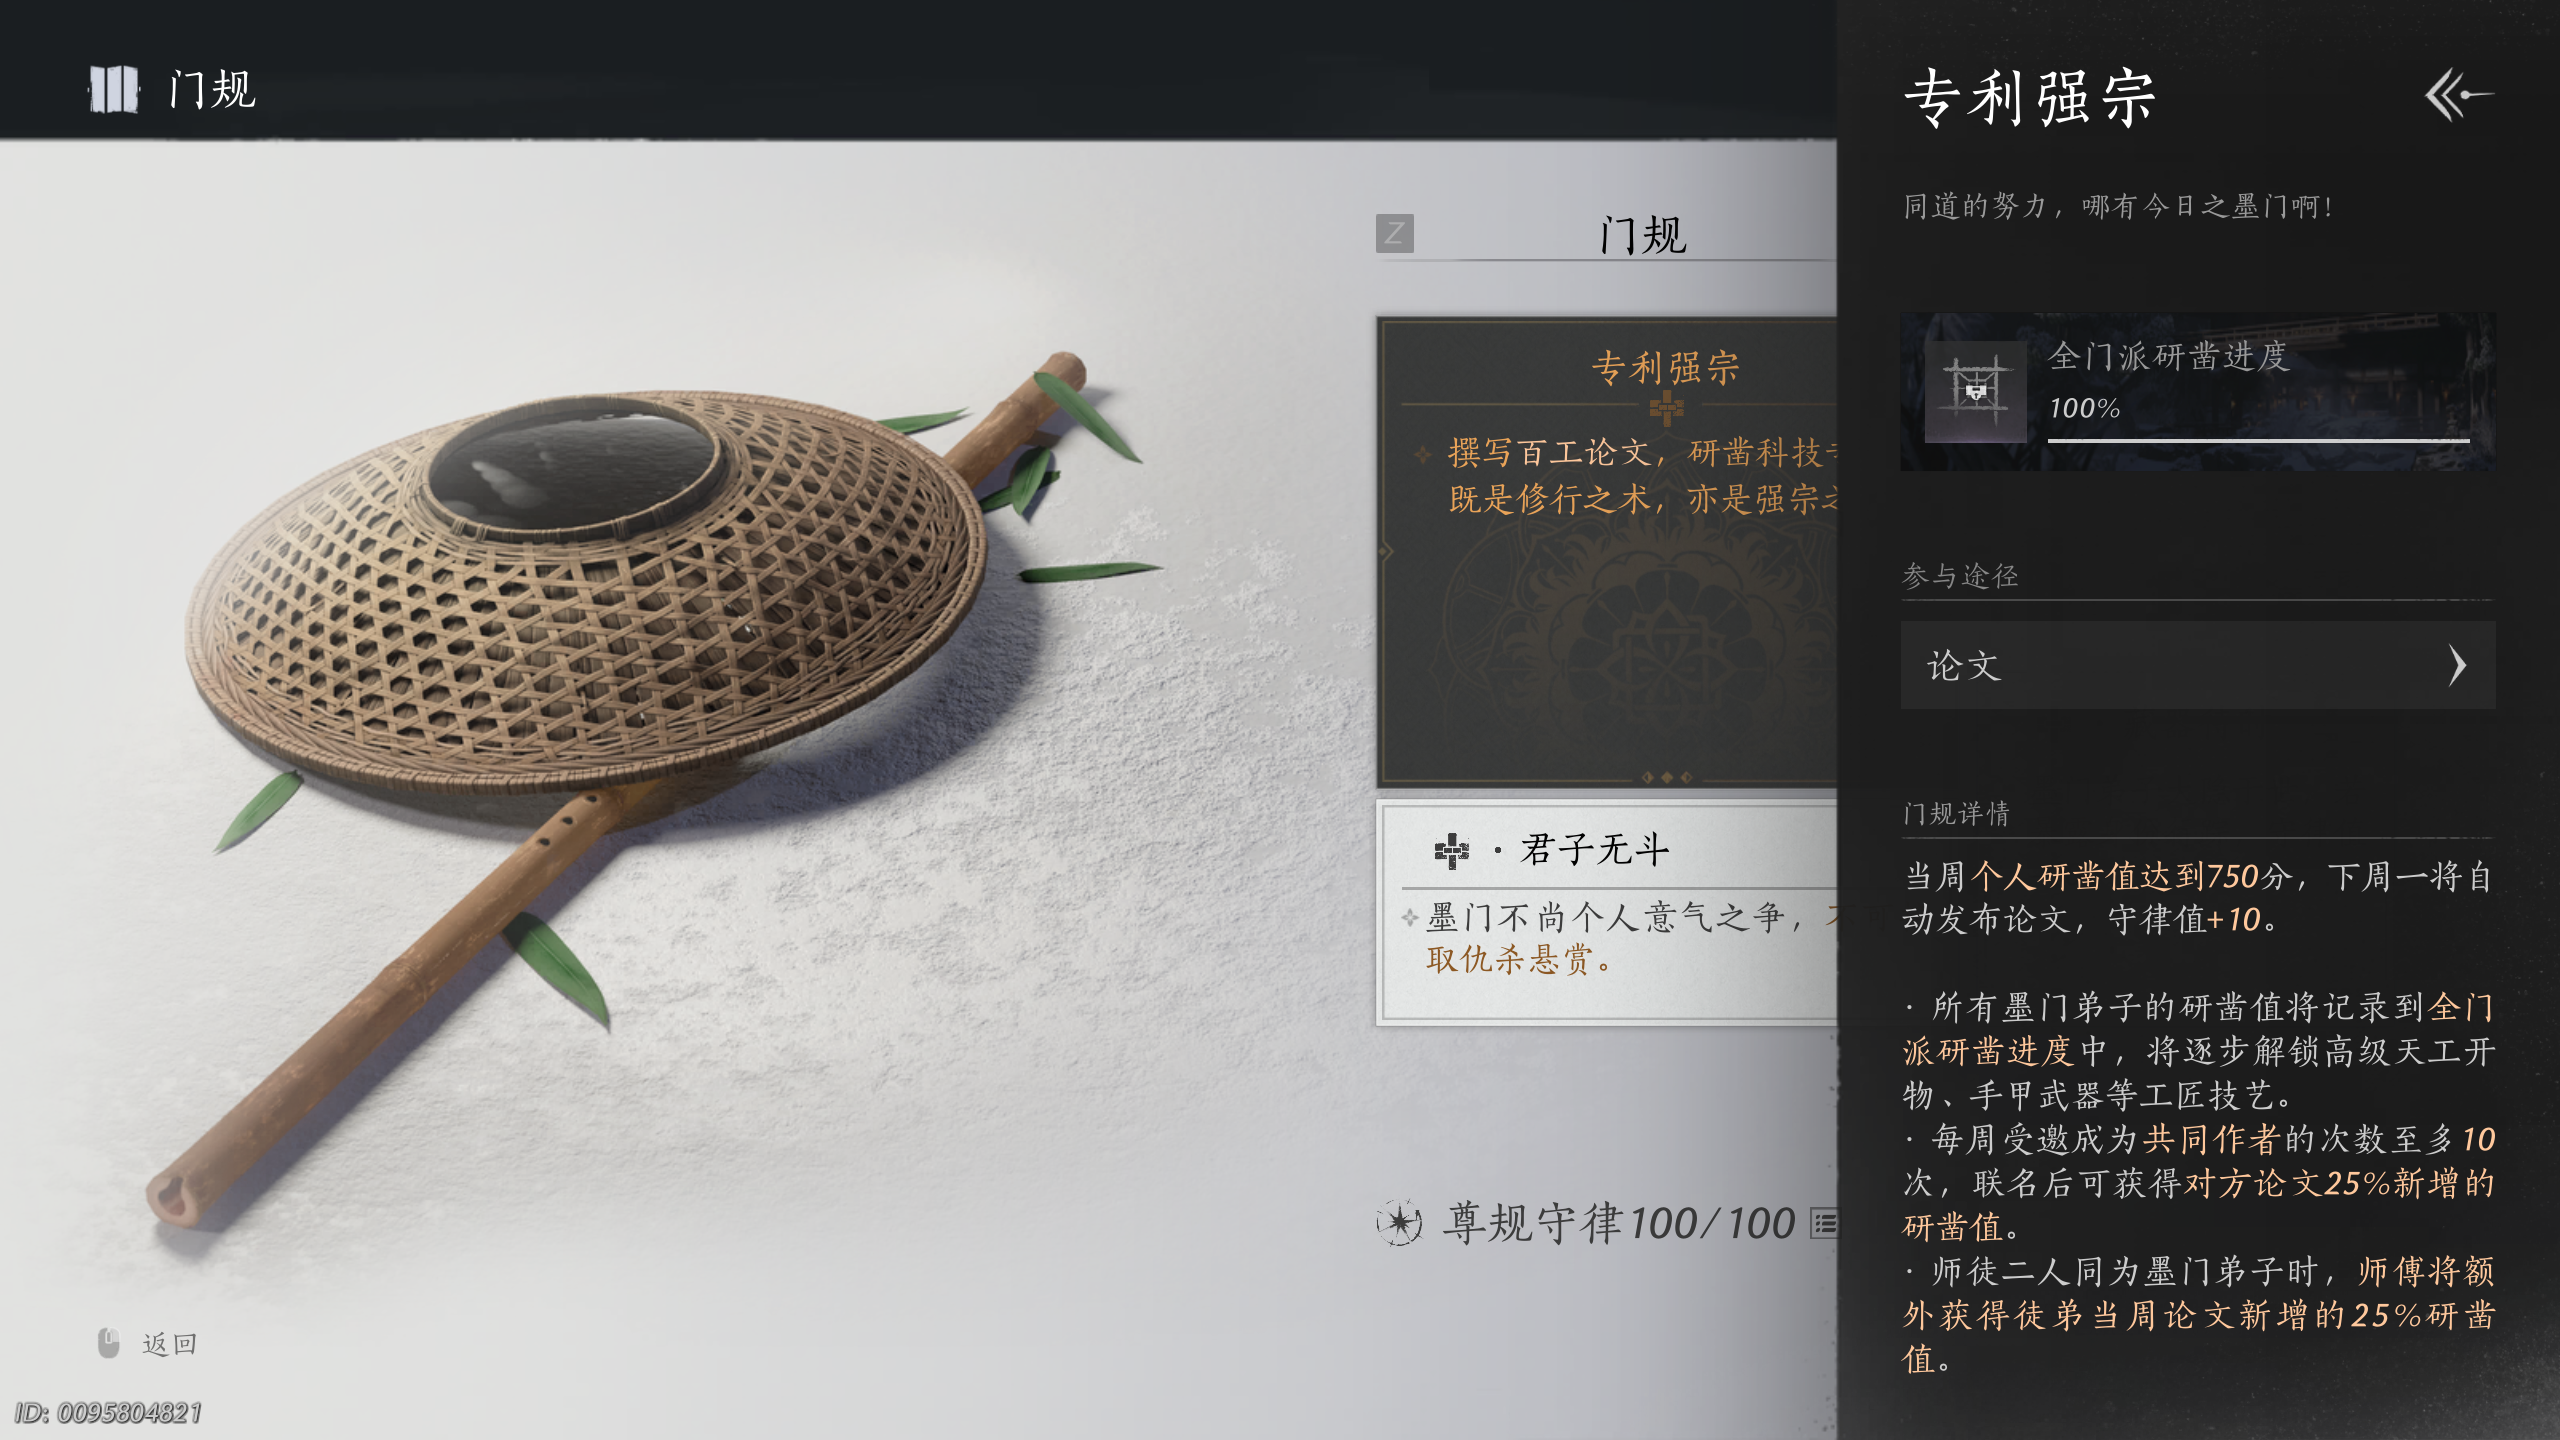
Task: Click the 门规 book icon in header
Action: coord(113,90)
